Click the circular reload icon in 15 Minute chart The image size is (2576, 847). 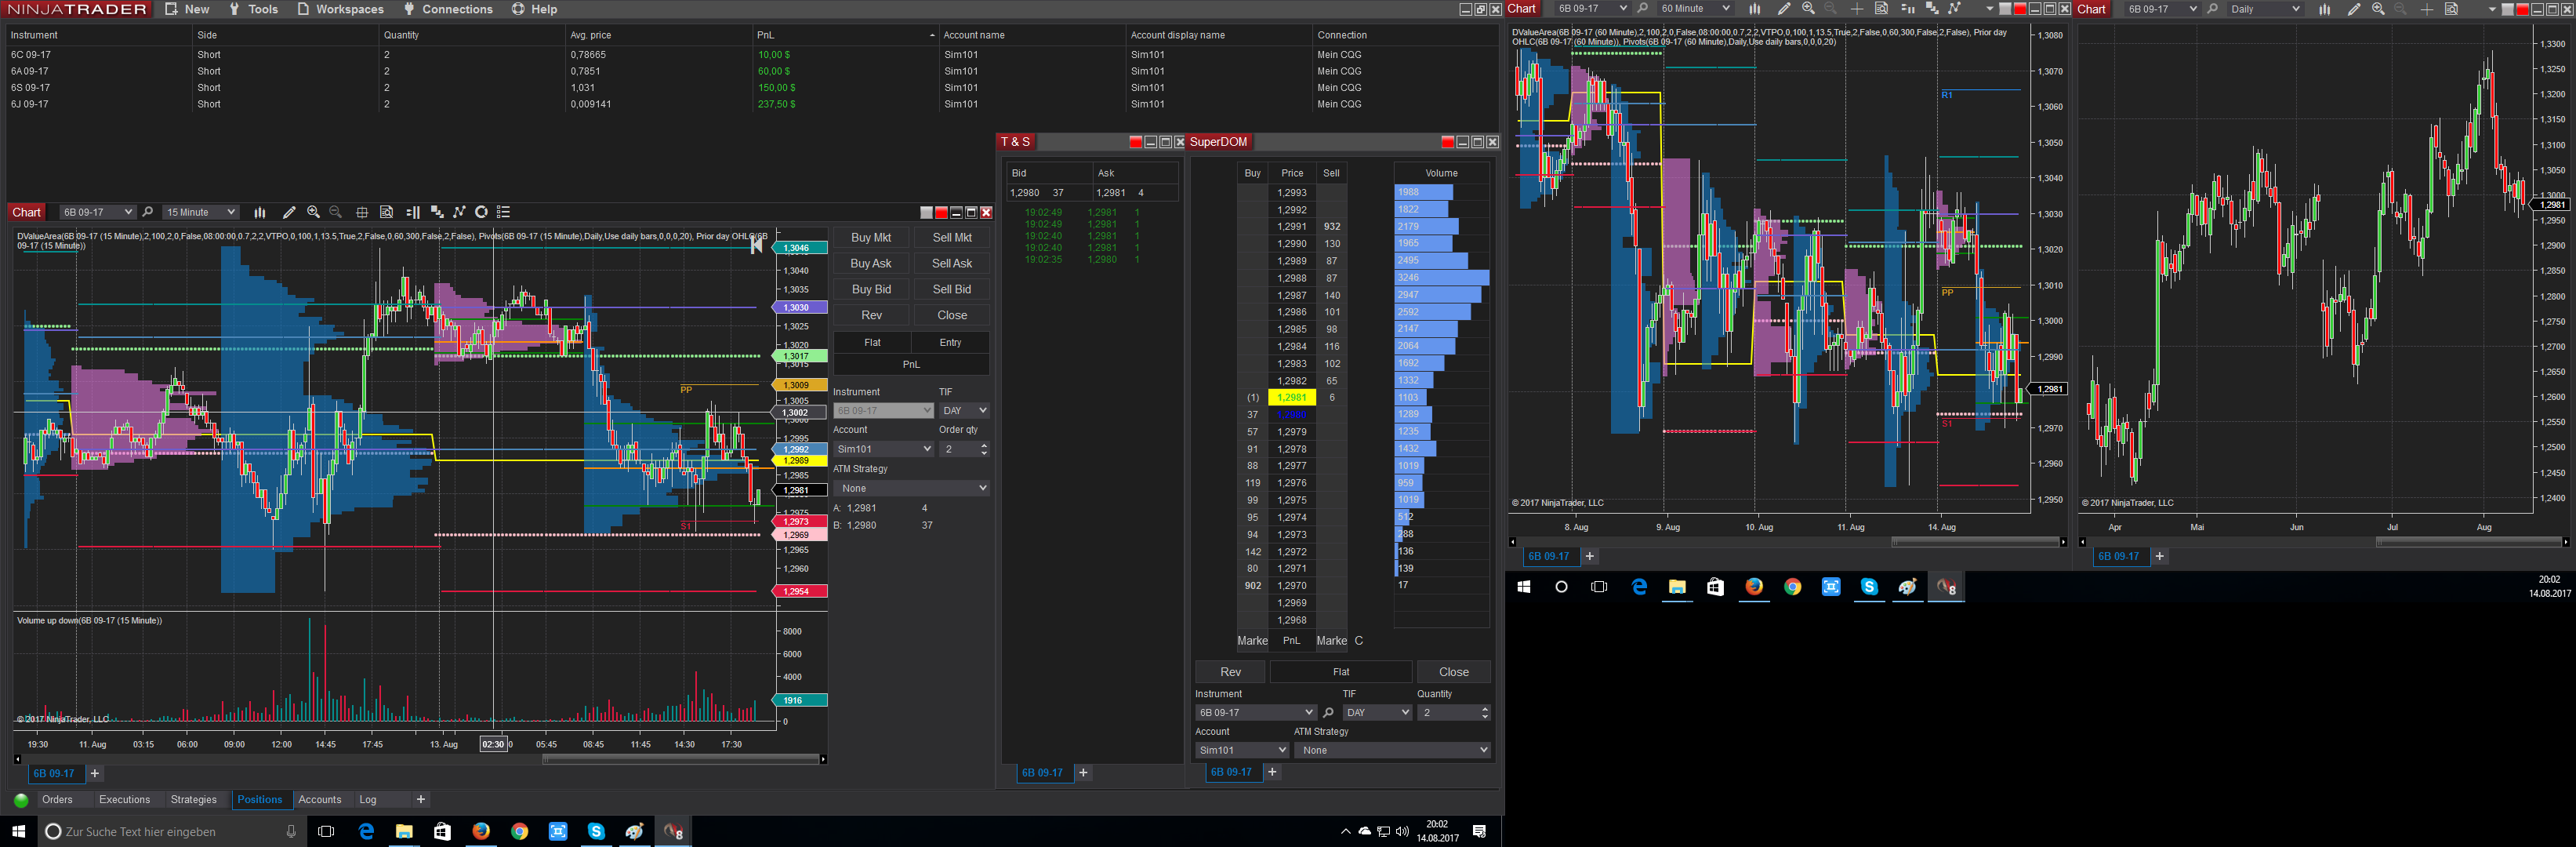click(x=481, y=212)
